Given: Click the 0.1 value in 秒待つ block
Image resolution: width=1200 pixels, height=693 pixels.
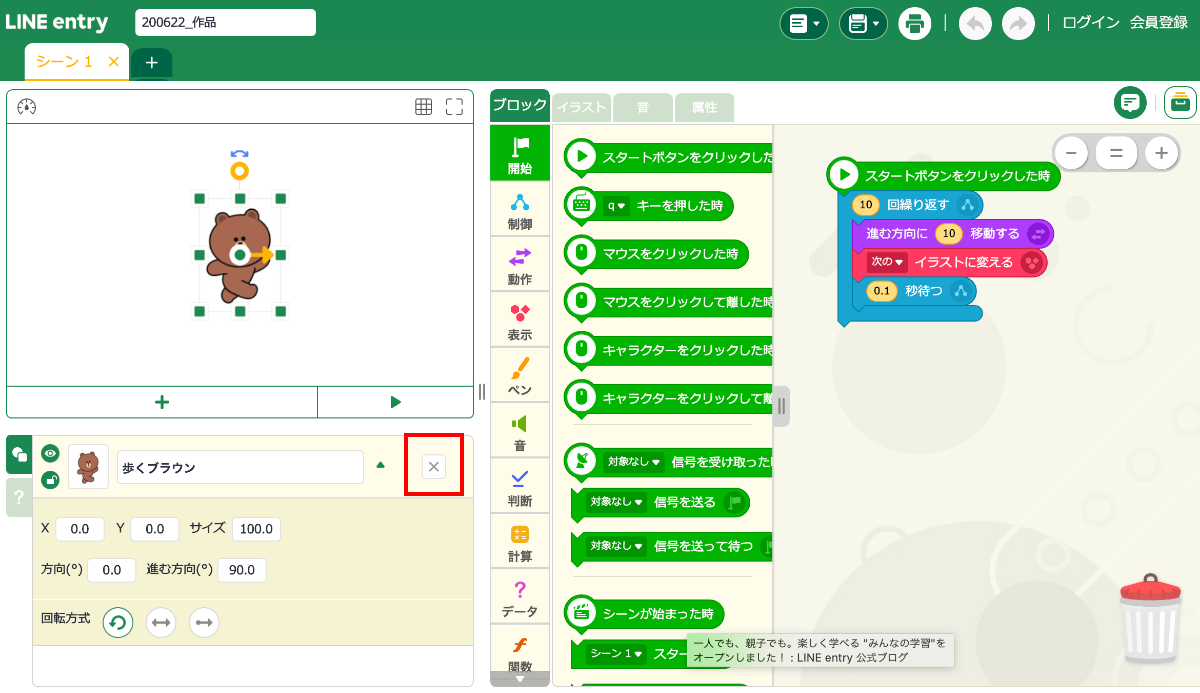Looking at the screenshot, I should (881, 291).
